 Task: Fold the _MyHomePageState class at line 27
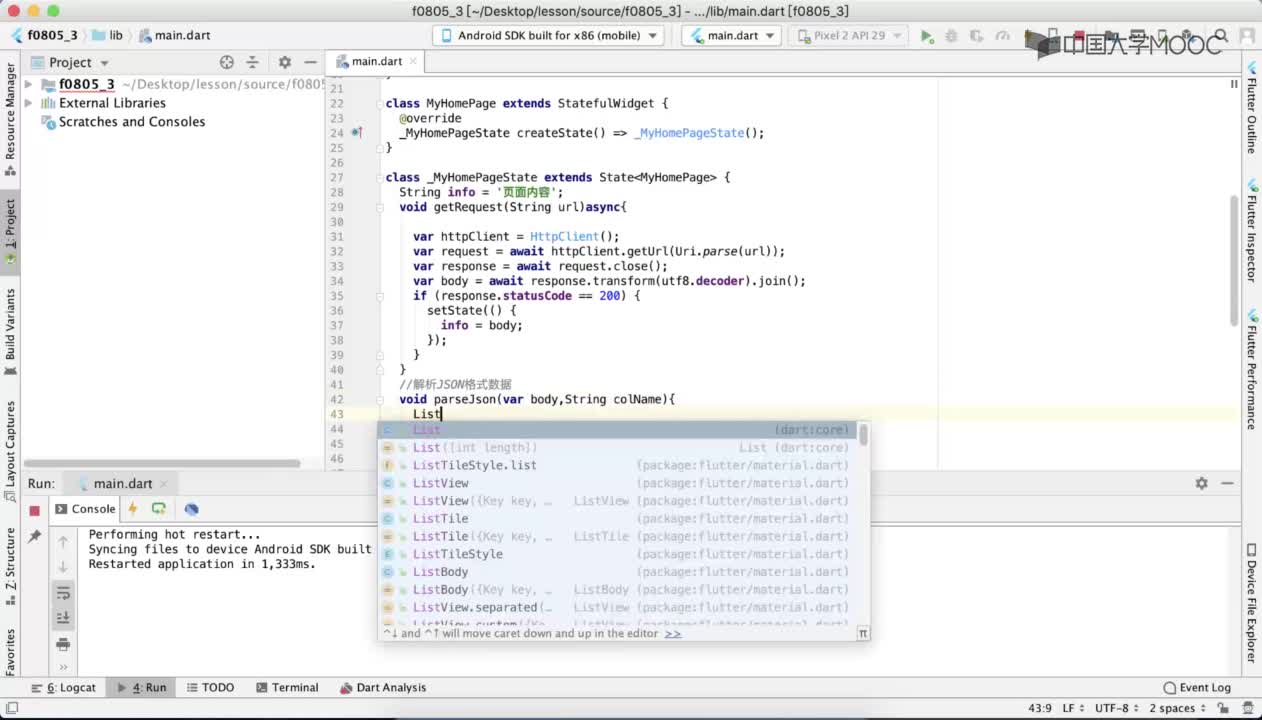click(381, 177)
